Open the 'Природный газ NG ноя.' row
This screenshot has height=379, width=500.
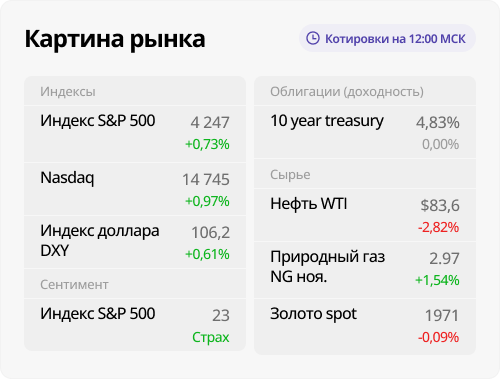click(365, 270)
